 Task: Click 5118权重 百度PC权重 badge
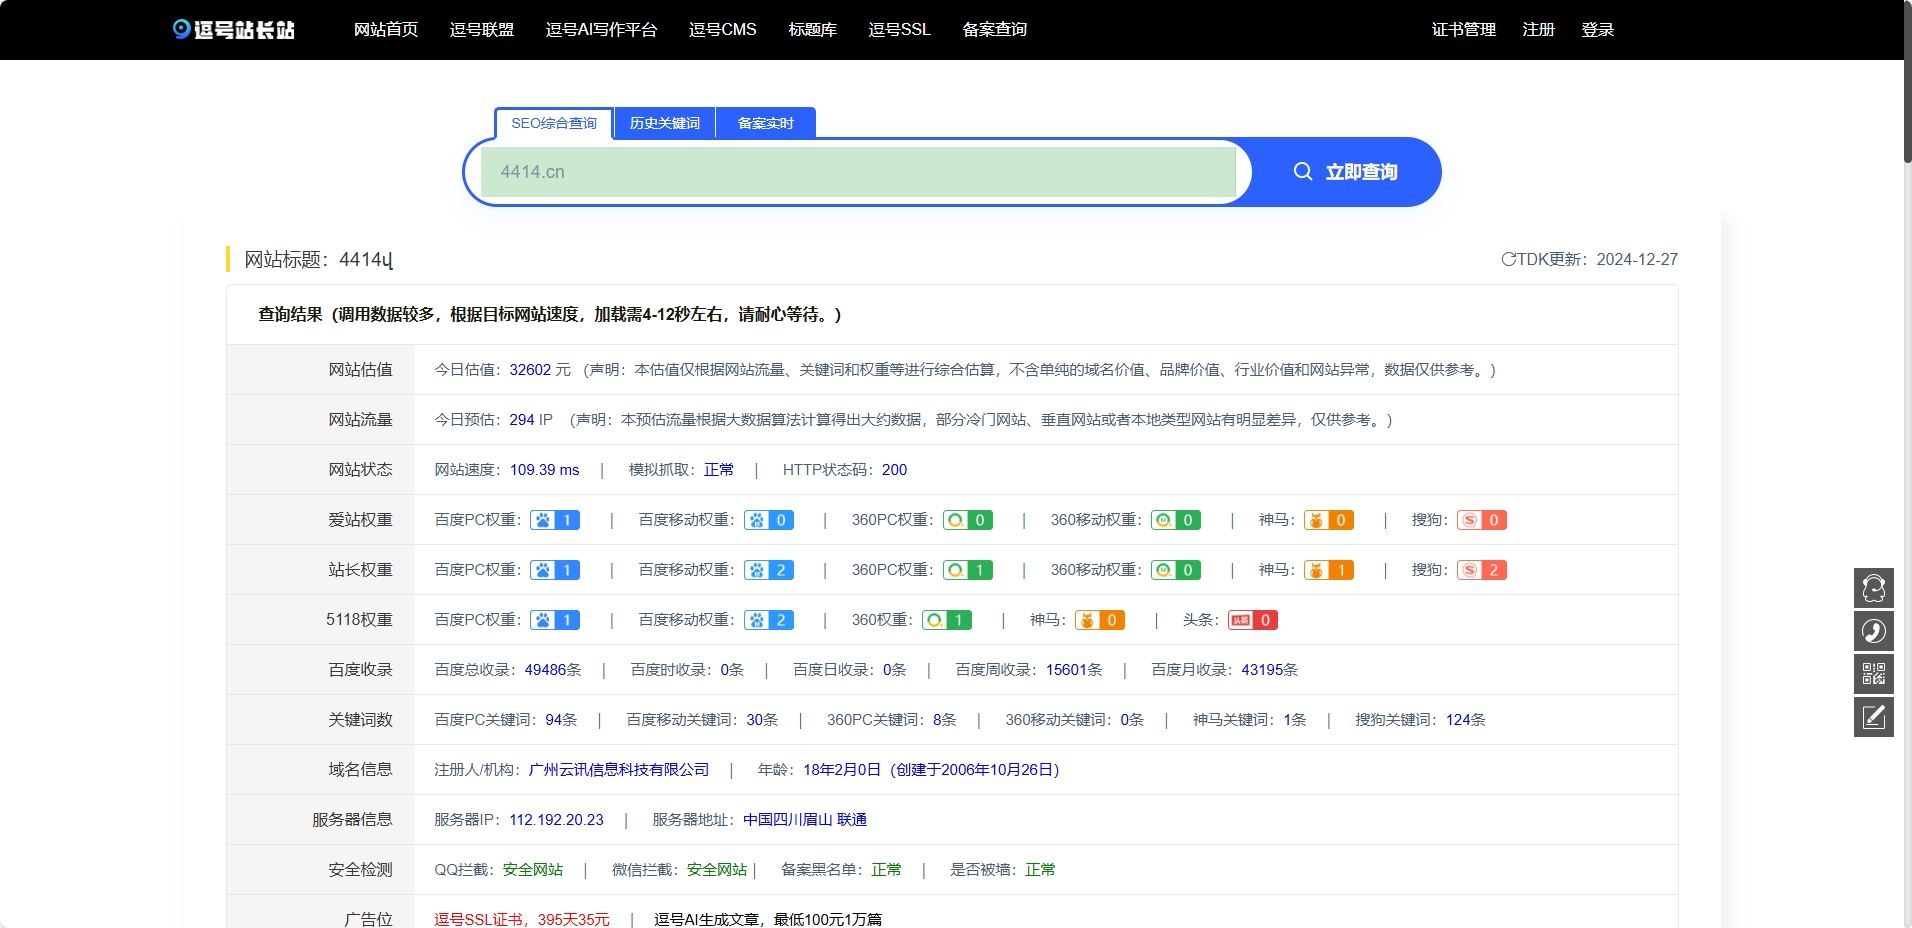(x=555, y=620)
